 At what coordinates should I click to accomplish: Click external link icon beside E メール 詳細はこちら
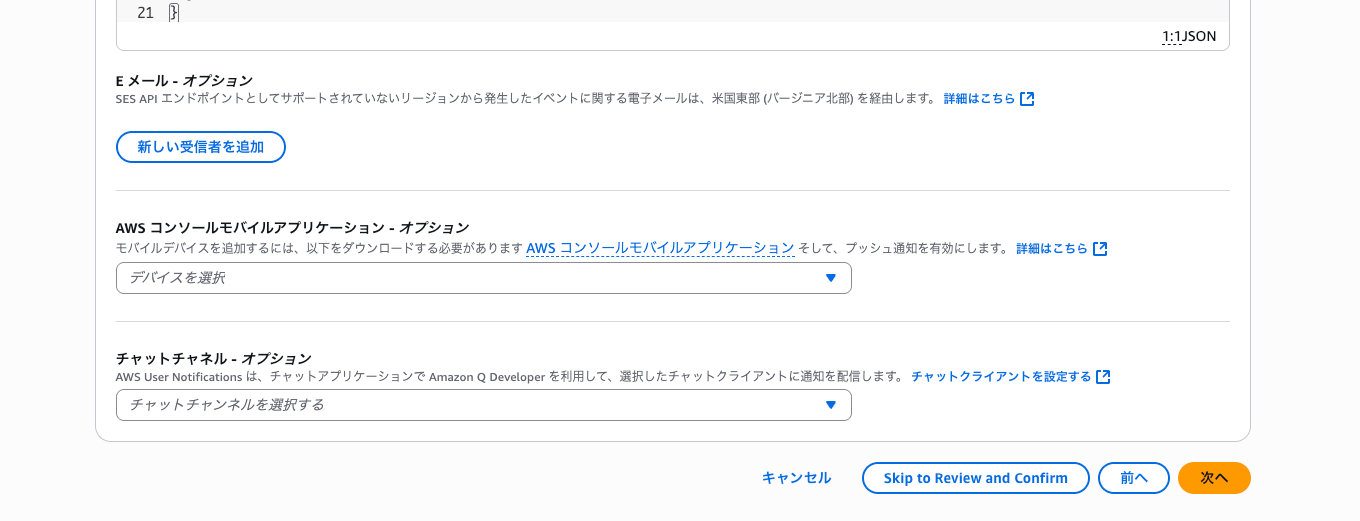point(1027,99)
